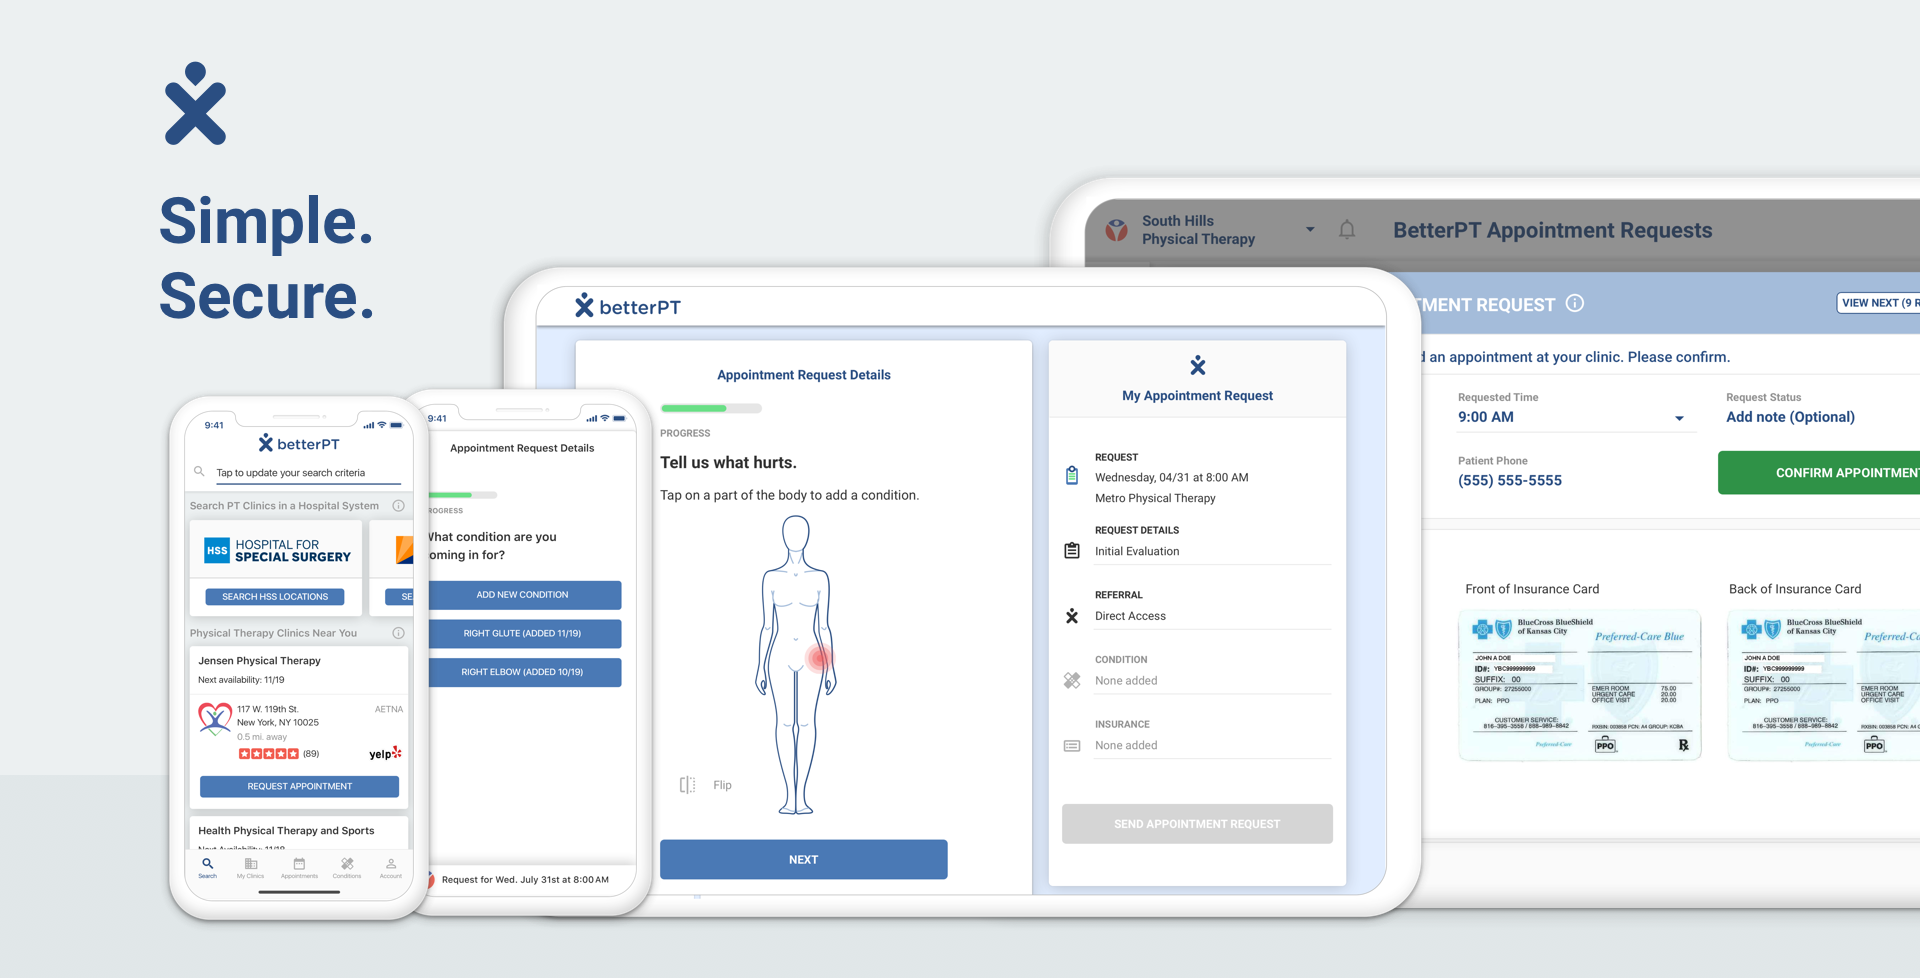
Task: Open the Back of Insurance Card image
Action: pyautogui.click(x=1823, y=685)
